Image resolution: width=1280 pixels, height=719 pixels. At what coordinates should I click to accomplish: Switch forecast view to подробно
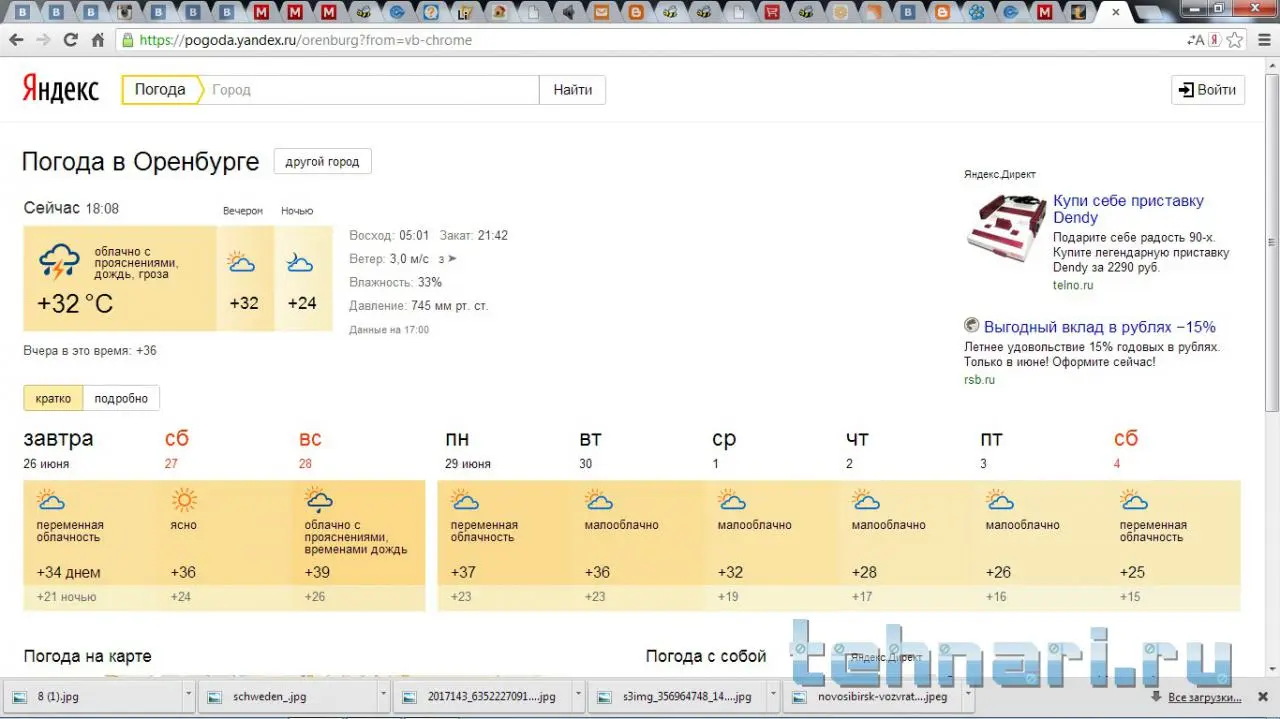[x=121, y=398]
